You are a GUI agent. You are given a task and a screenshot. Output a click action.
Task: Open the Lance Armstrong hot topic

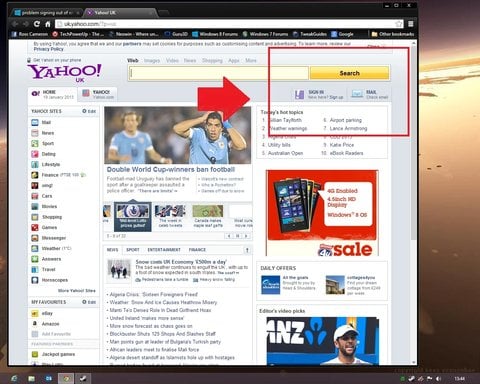pyautogui.click(x=348, y=128)
